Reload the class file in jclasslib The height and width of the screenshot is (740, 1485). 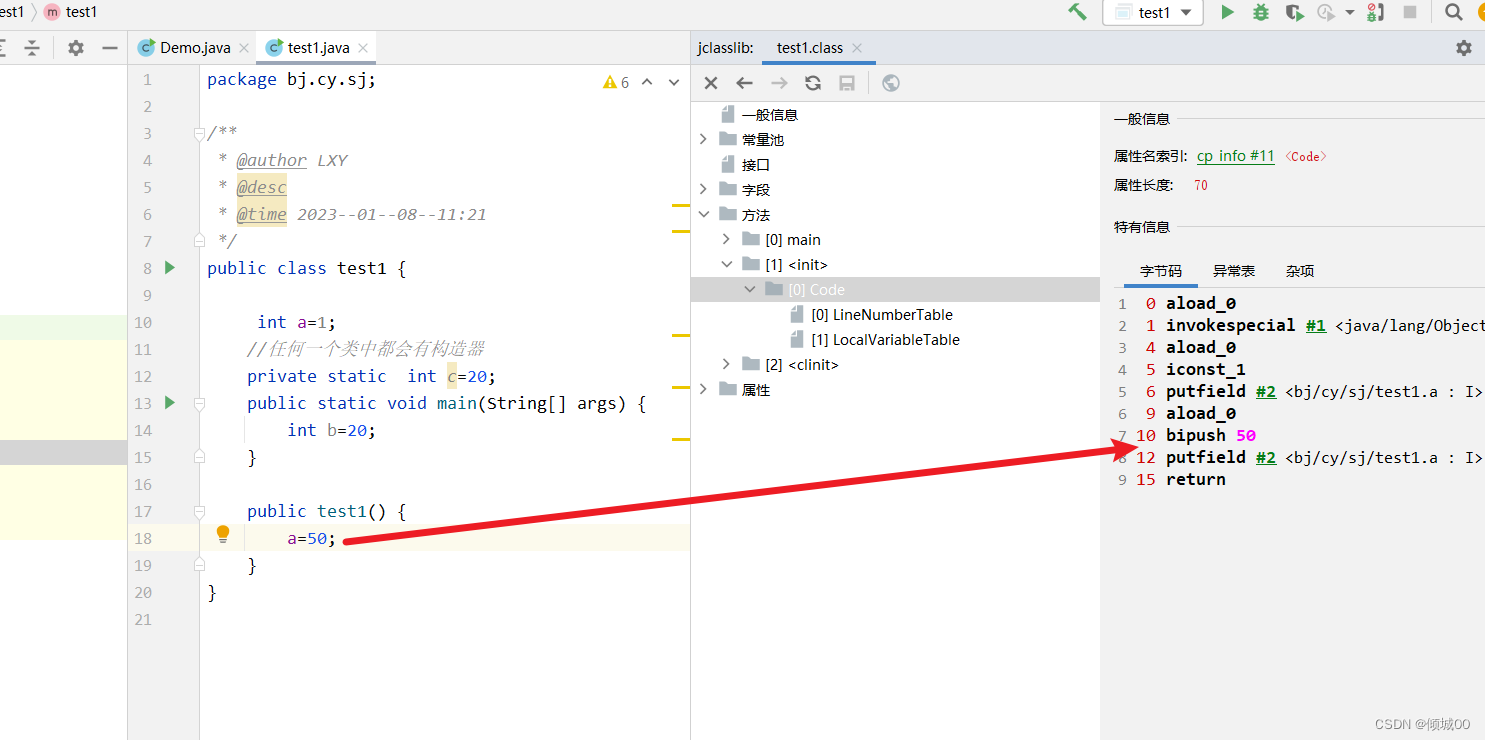[813, 83]
